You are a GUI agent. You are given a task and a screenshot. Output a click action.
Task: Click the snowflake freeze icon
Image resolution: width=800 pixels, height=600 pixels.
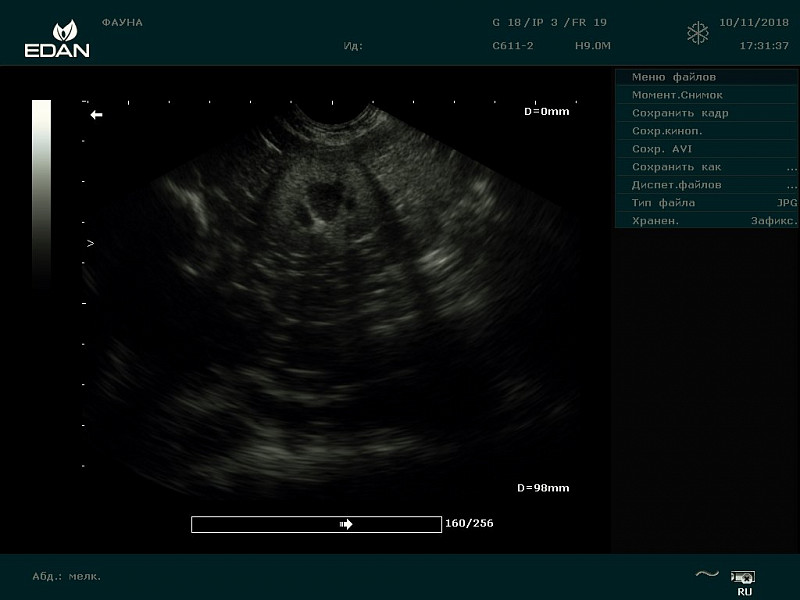pyautogui.click(x=697, y=33)
